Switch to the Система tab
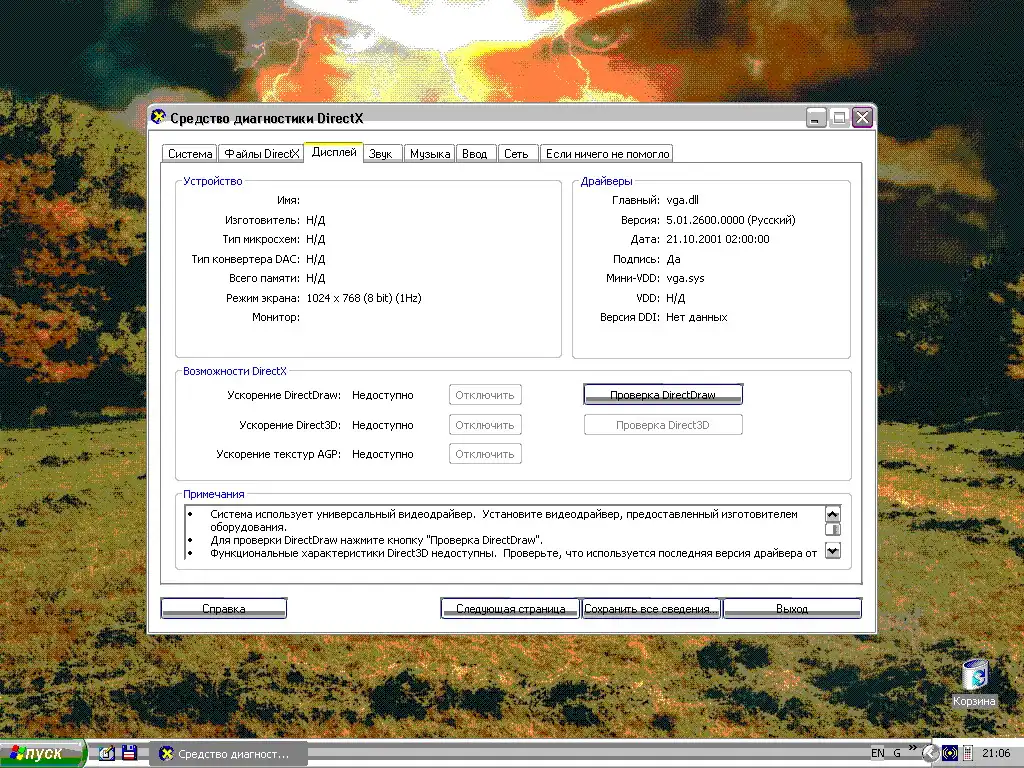 tap(189, 154)
